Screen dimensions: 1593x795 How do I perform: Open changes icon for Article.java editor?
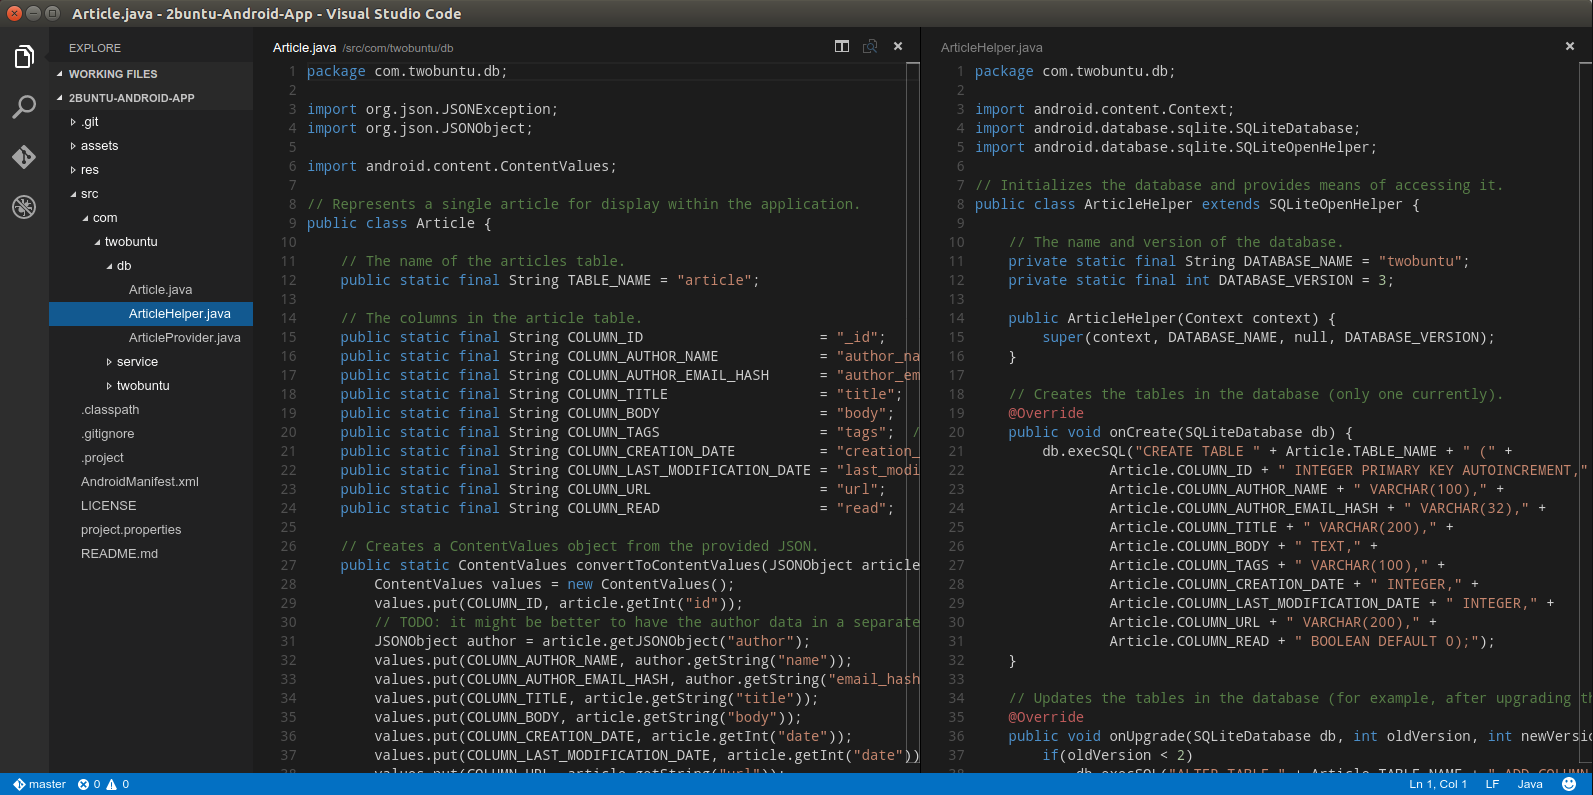coord(870,46)
